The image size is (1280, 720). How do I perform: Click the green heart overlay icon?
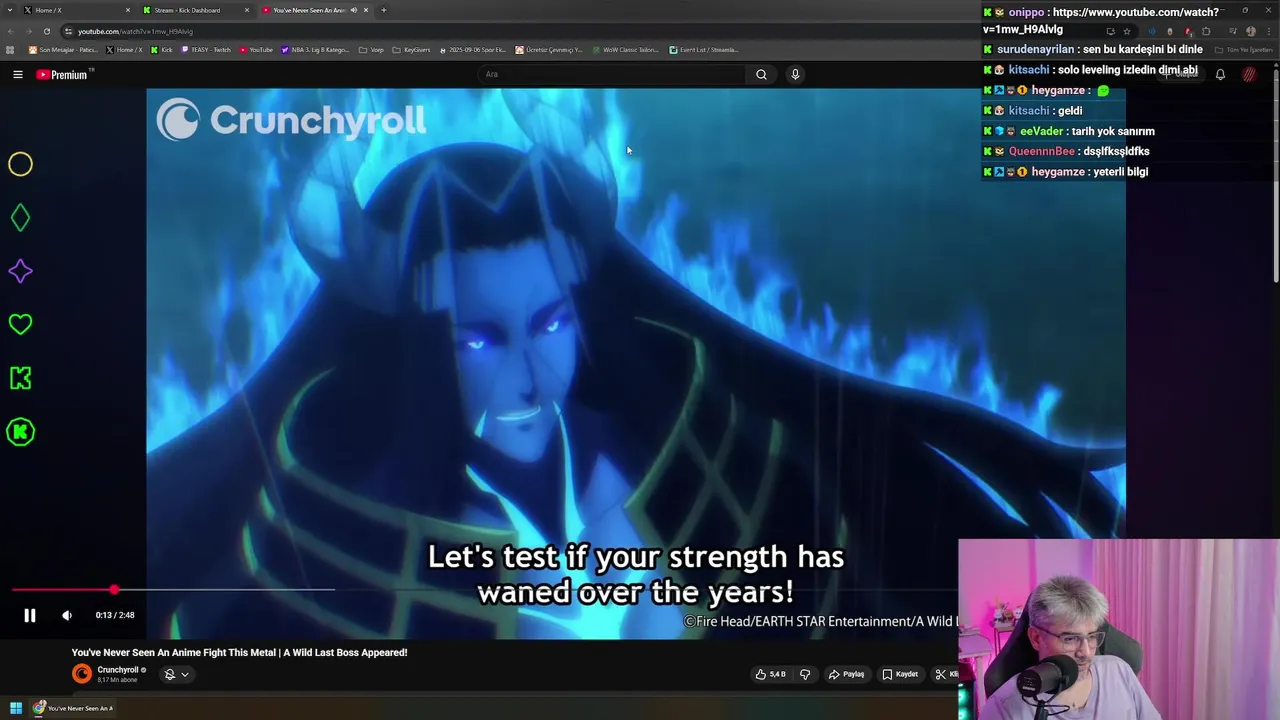(x=20, y=324)
